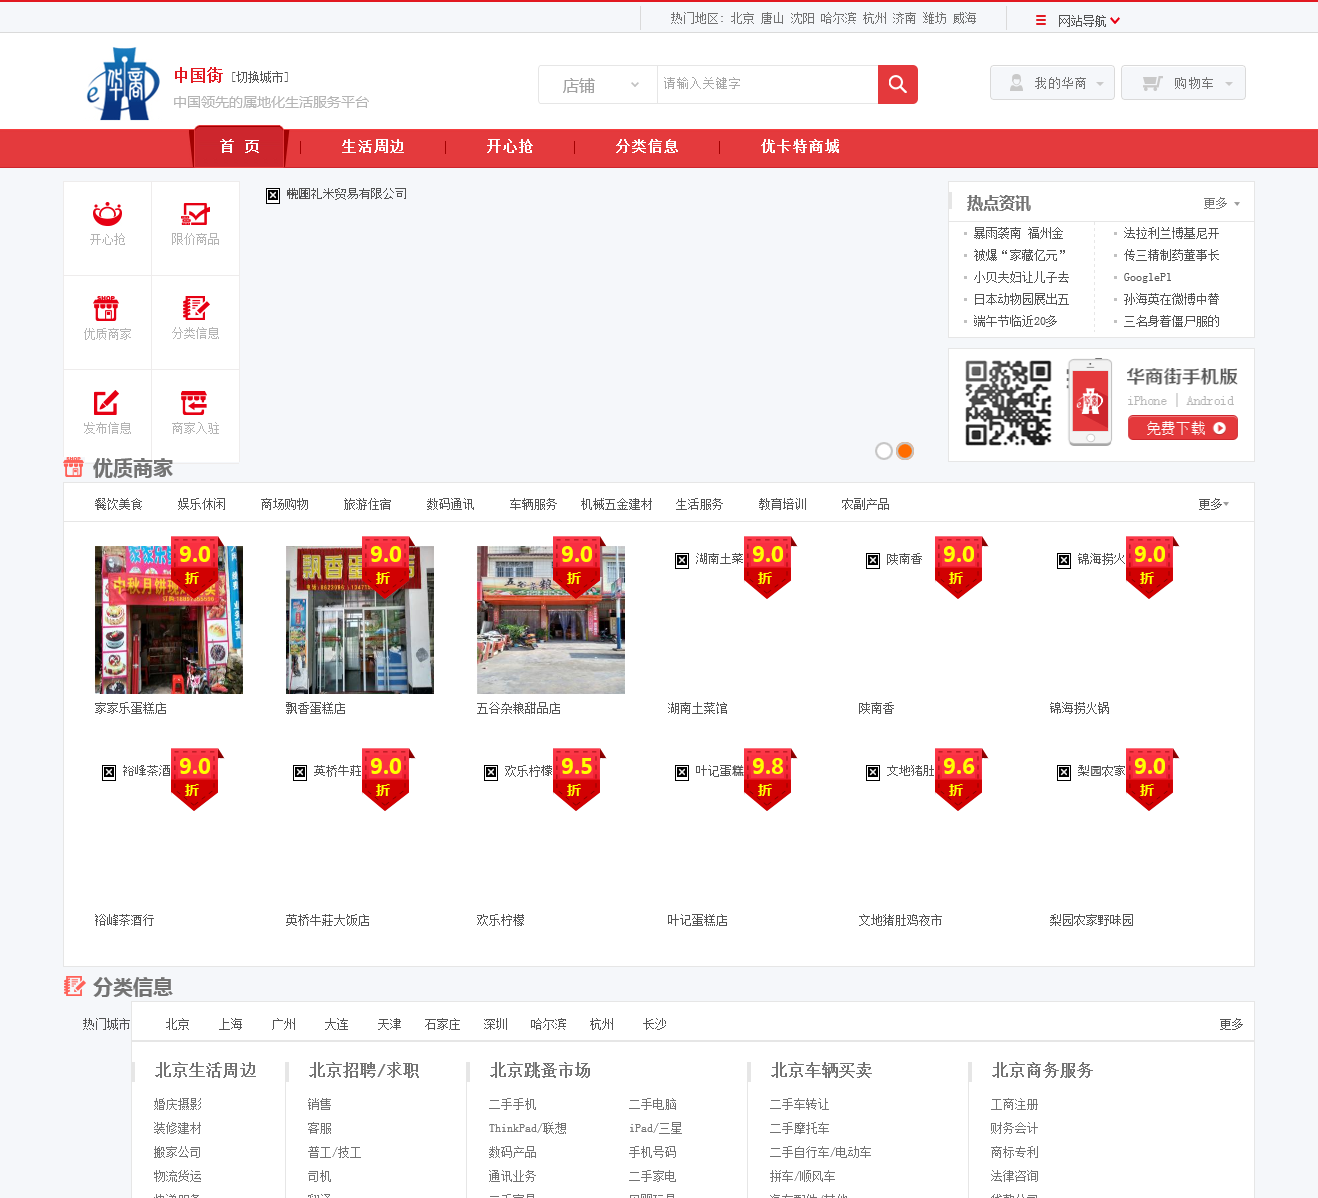Select the 餐饮美食 merchant category
The height and width of the screenshot is (1198, 1318).
(118, 504)
